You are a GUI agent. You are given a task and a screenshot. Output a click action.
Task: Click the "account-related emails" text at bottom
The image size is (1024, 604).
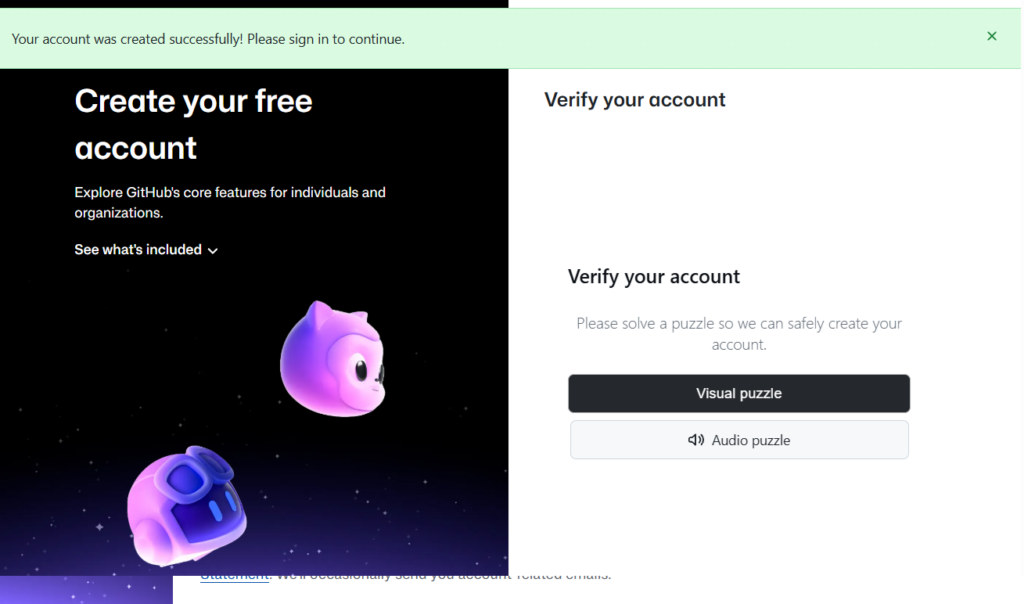(540, 576)
